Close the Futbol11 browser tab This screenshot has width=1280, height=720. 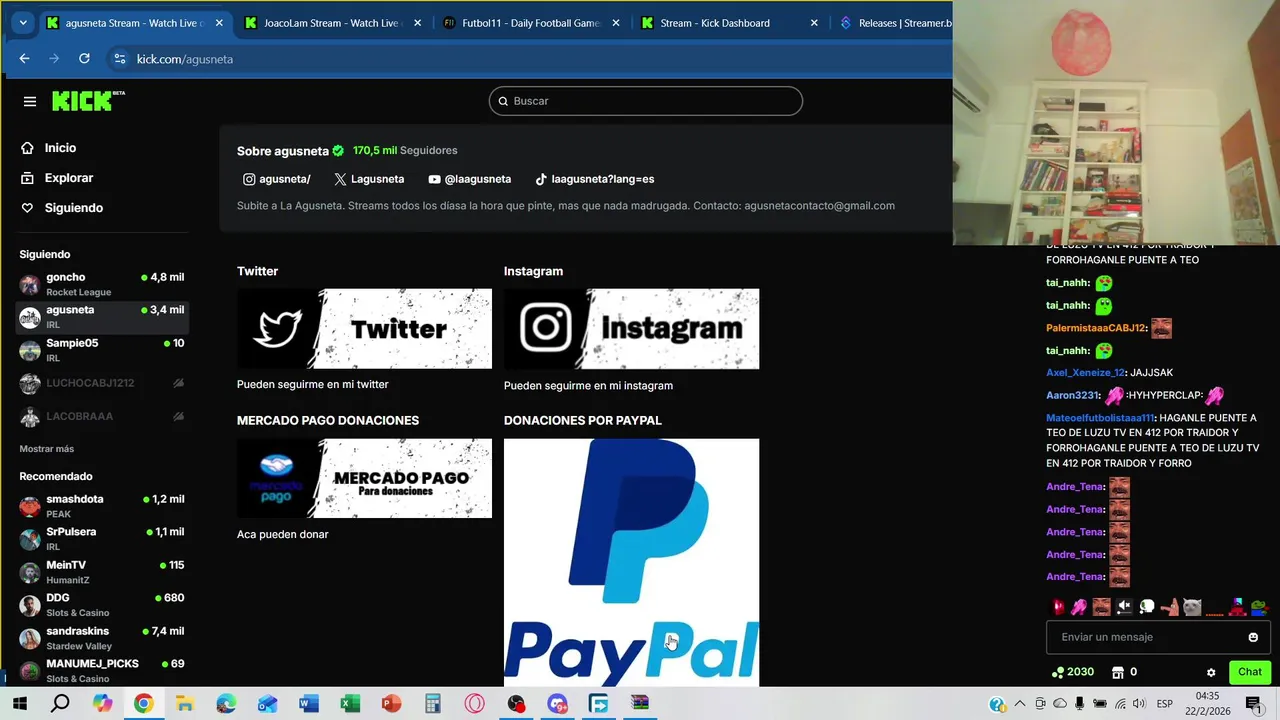616,23
